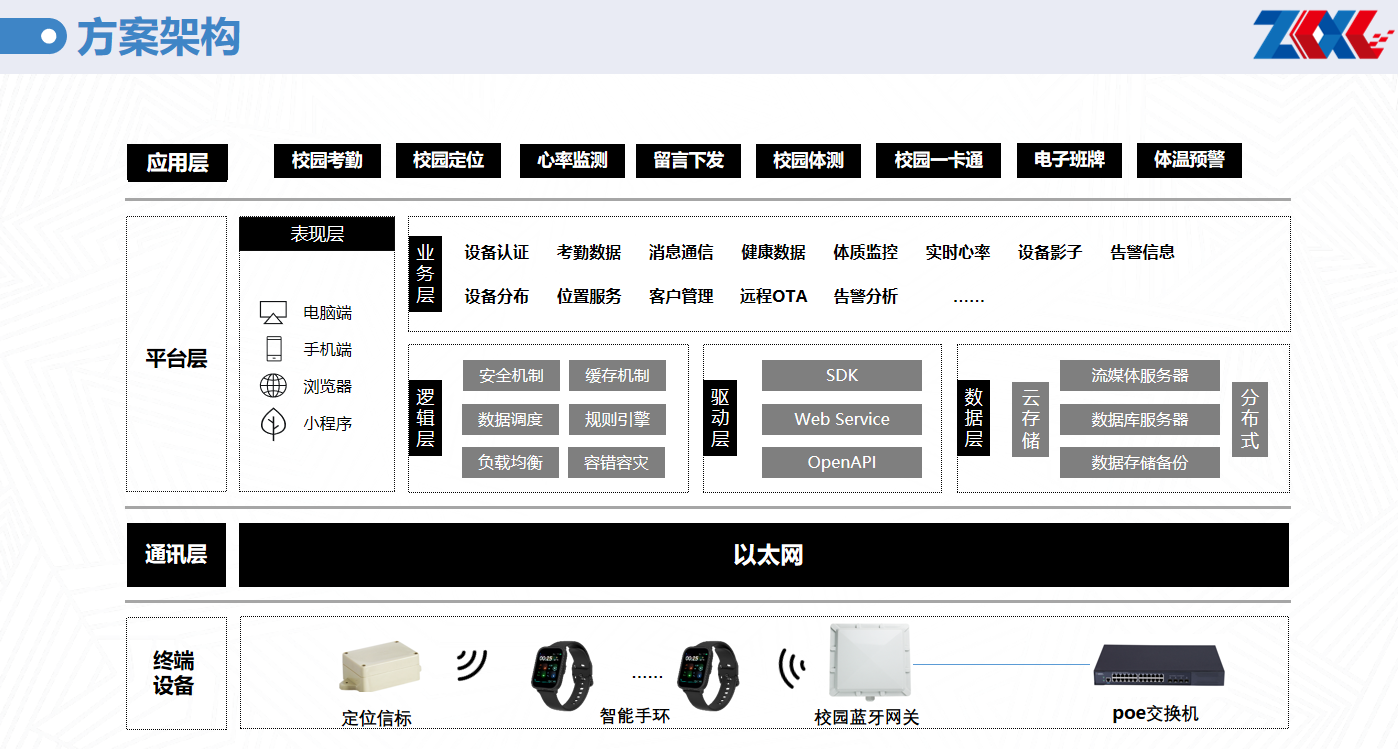1398x749 pixels.
Task: Click the 心率监测 application box
Action: pos(572,161)
